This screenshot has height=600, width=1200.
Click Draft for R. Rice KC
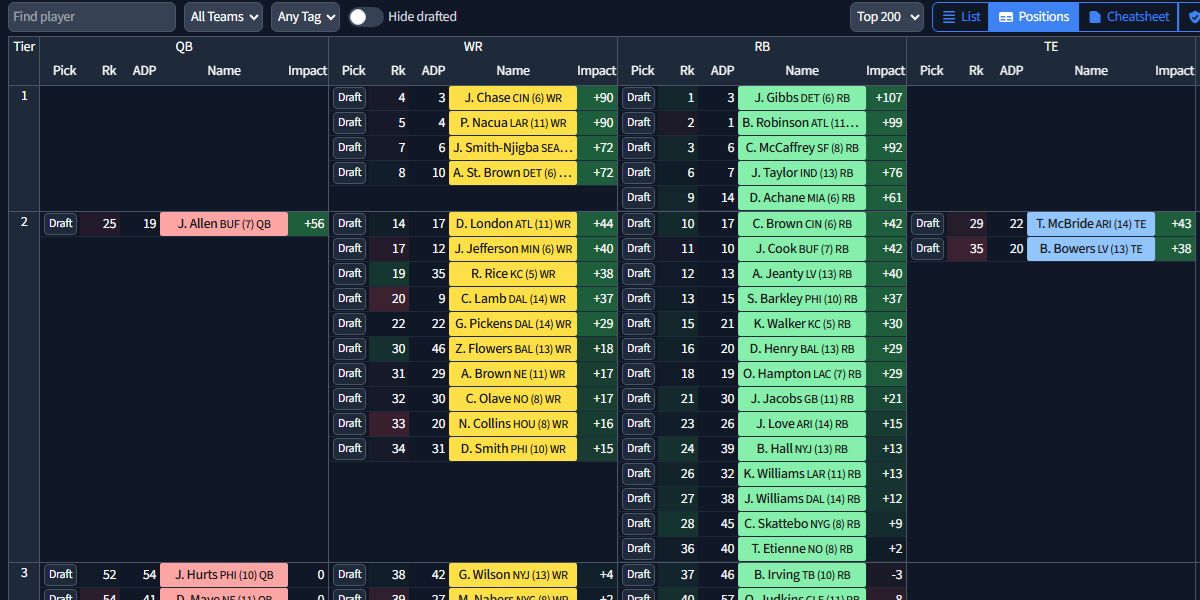click(x=350, y=274)
